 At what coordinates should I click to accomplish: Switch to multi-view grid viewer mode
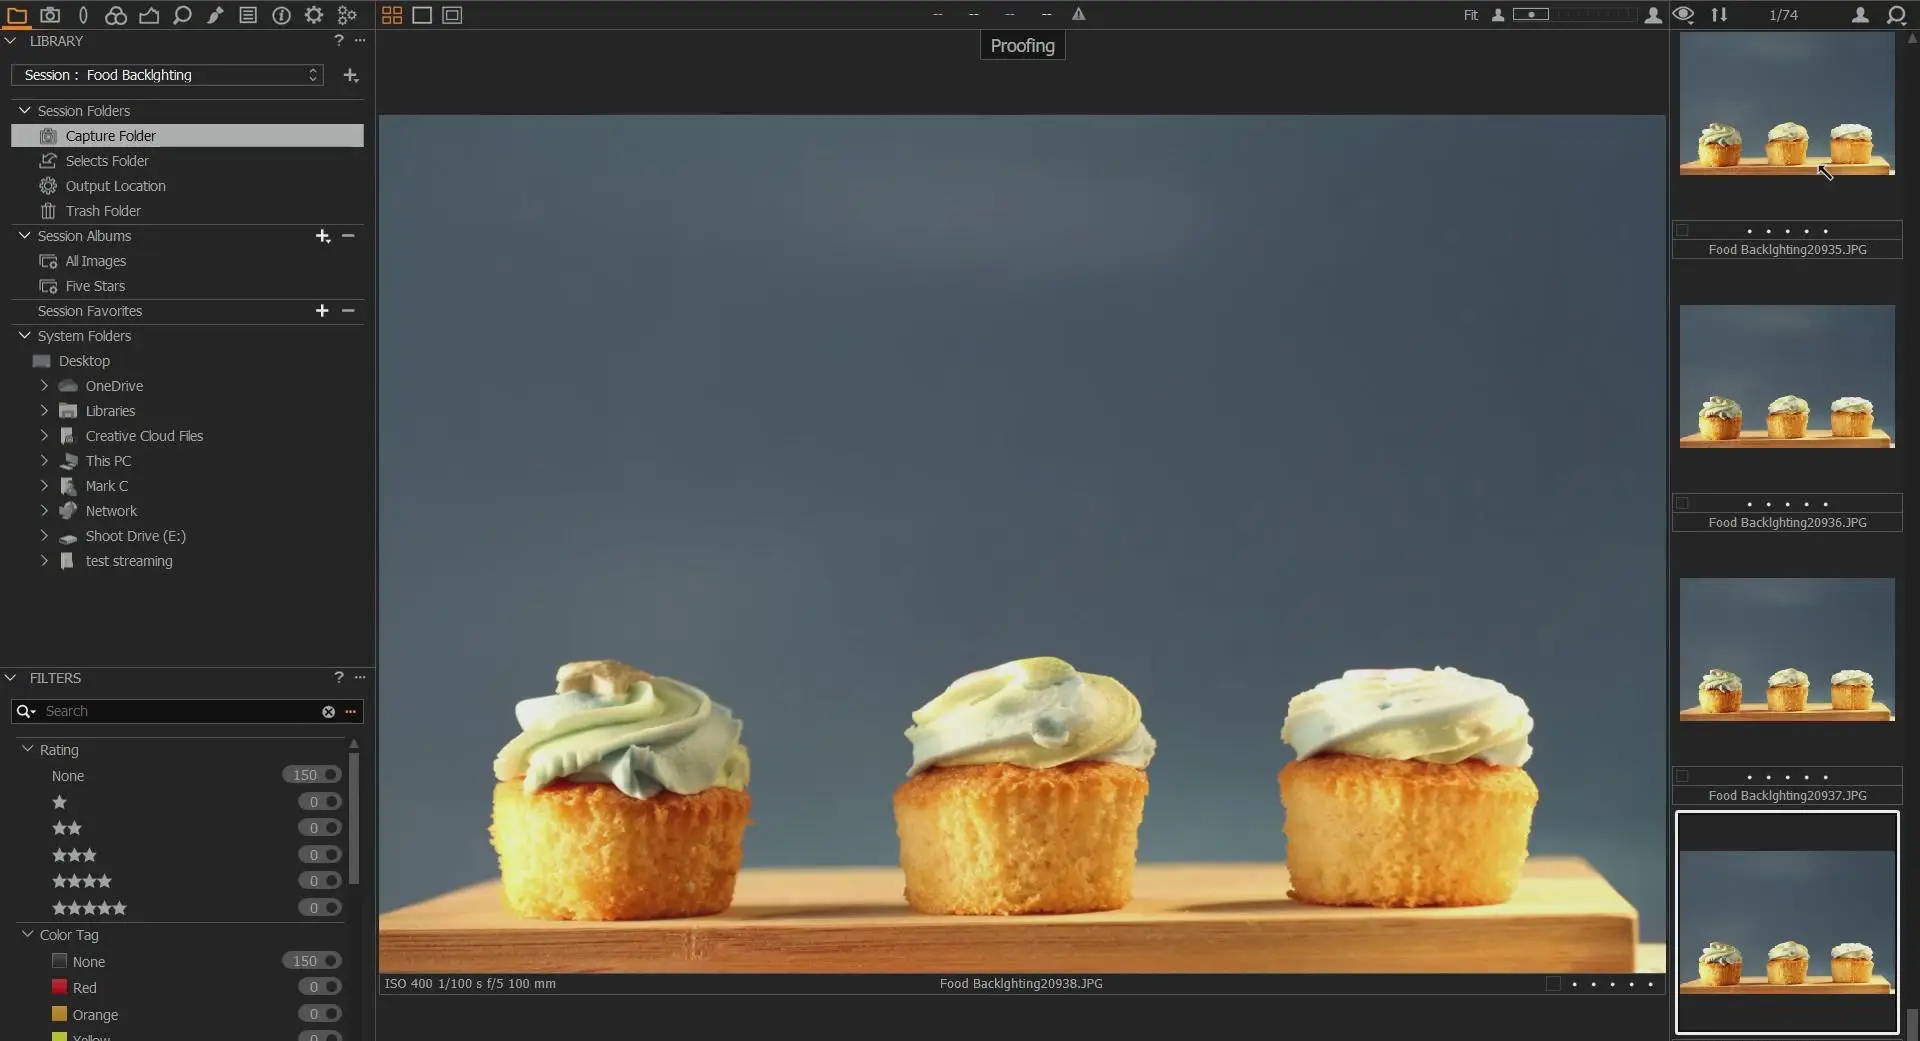(392, 15)
